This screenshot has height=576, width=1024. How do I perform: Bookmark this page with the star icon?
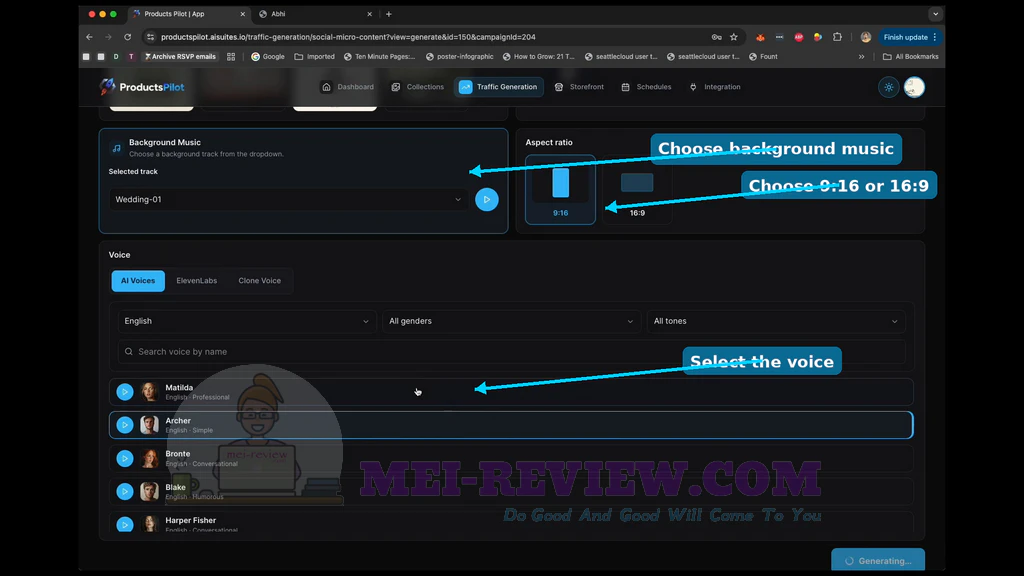pyautogui.click(x=734, y=37)
